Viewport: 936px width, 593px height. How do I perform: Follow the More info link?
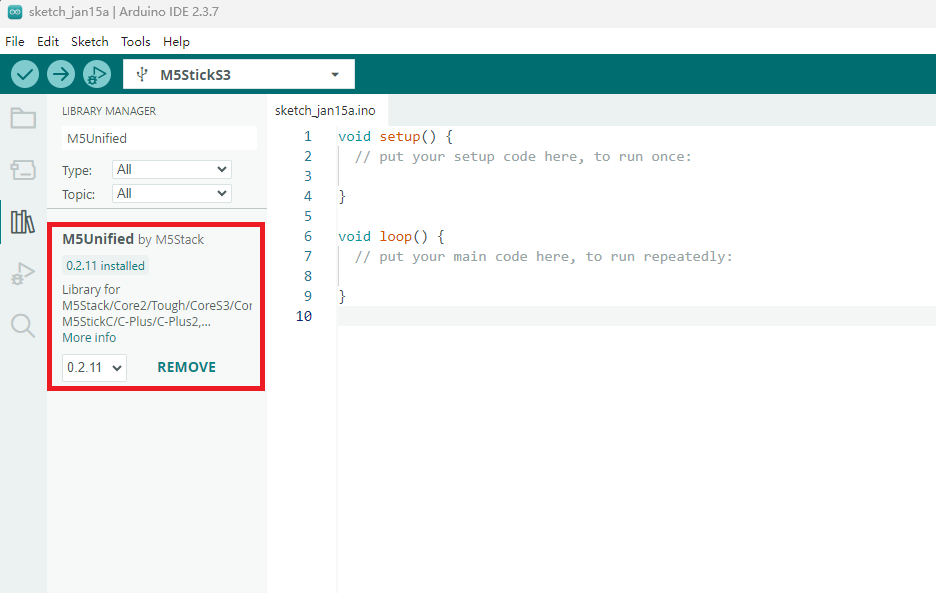pos(89,338)
